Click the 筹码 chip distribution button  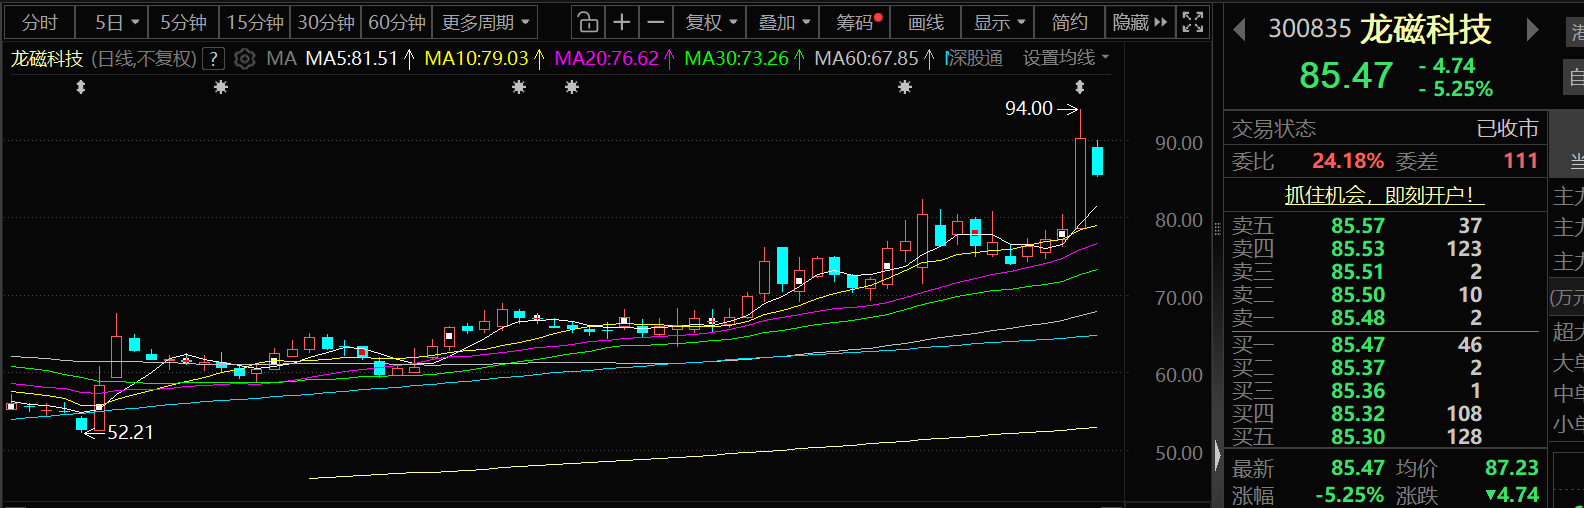[859, 22]
